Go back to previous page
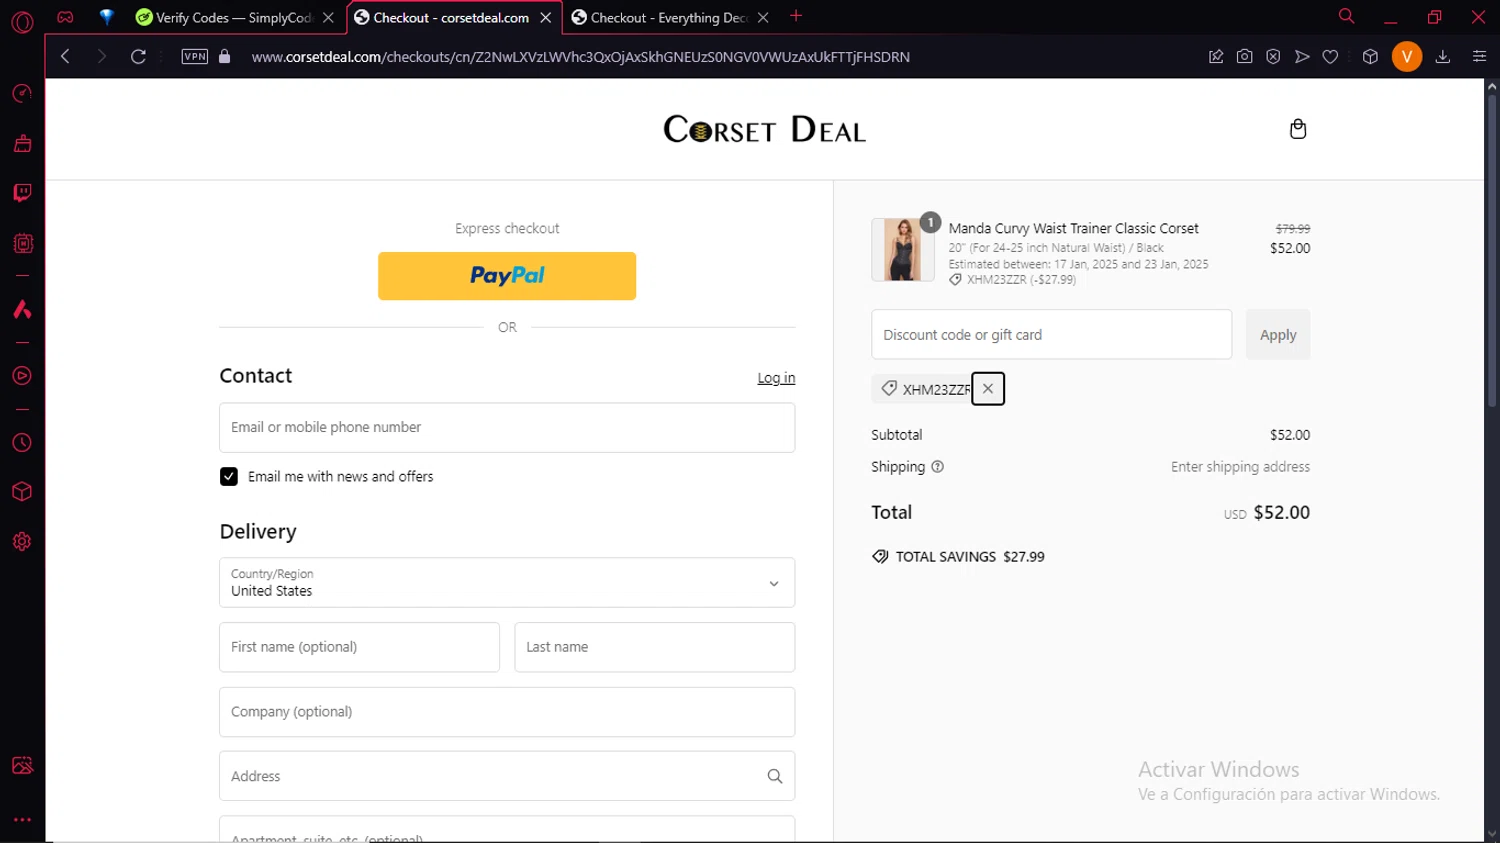 click(x=65, y=57)
